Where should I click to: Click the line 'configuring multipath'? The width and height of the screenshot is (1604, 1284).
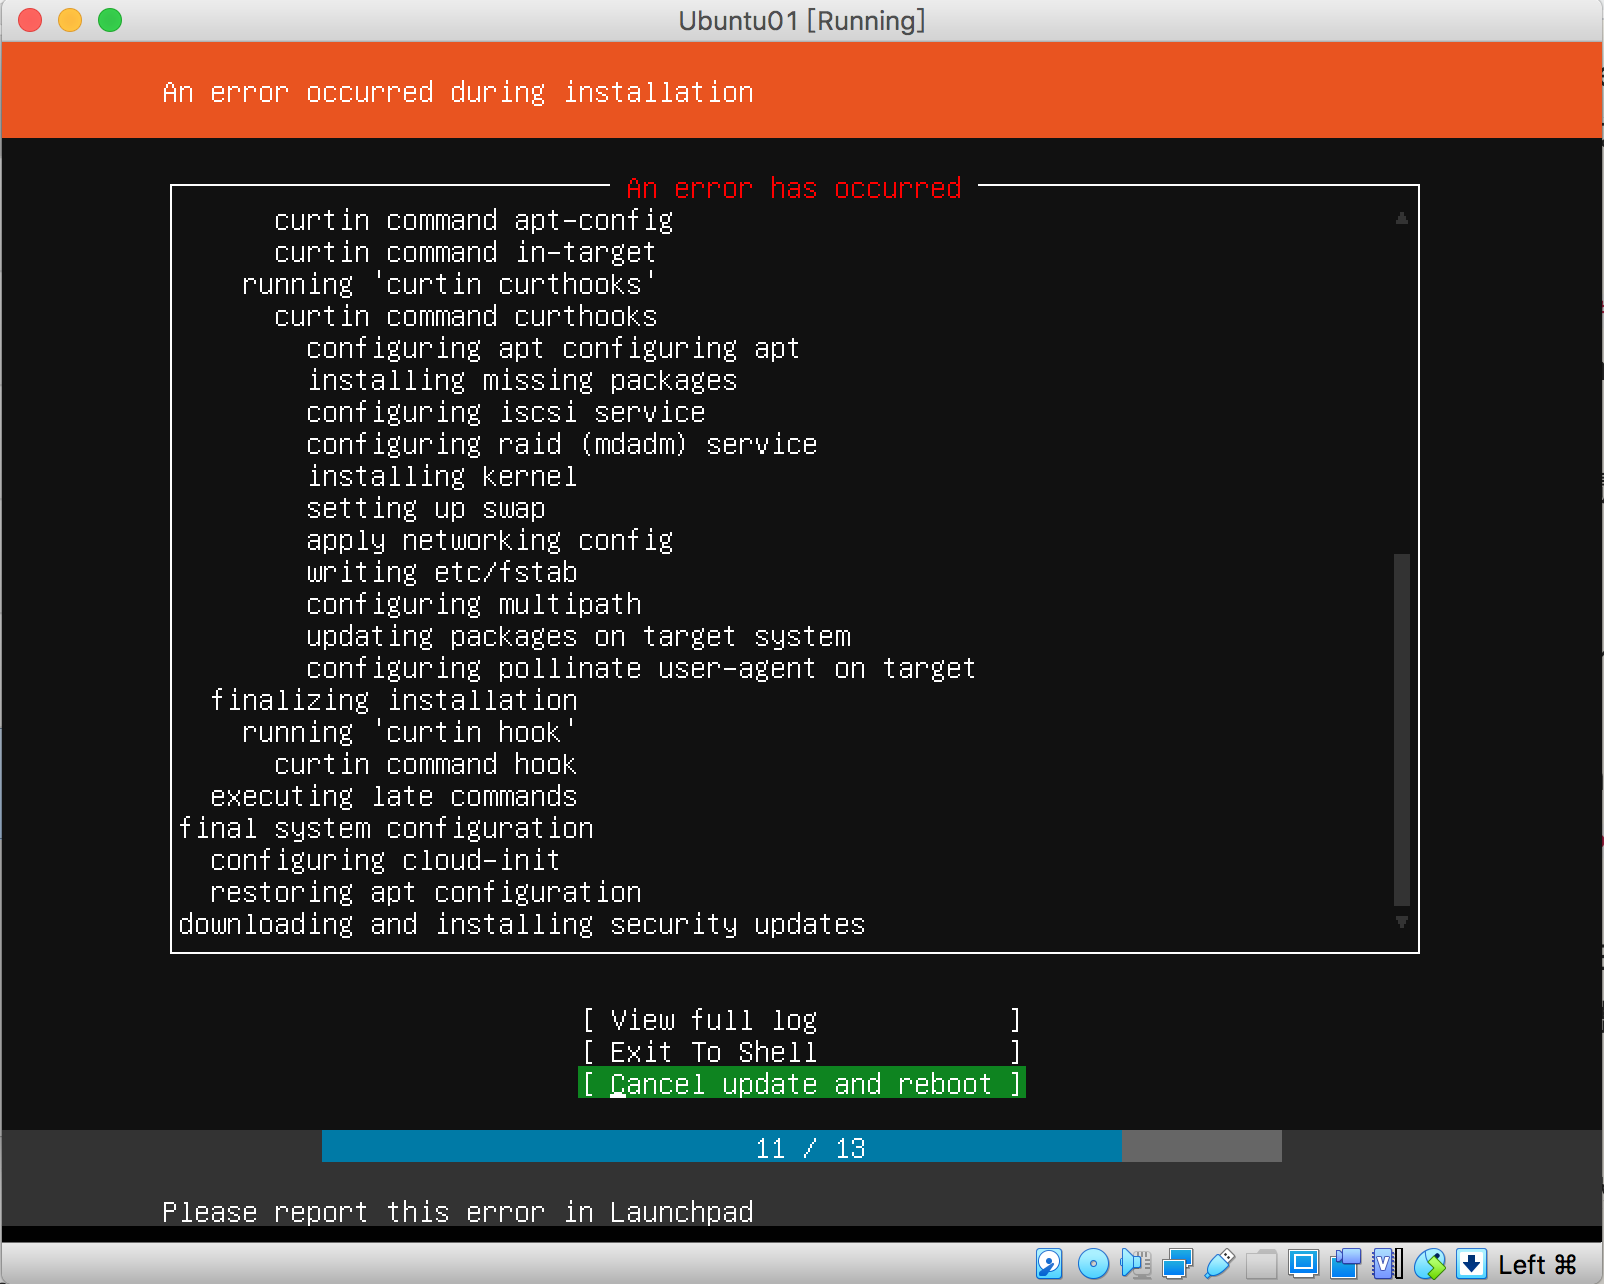pos(474,604)
